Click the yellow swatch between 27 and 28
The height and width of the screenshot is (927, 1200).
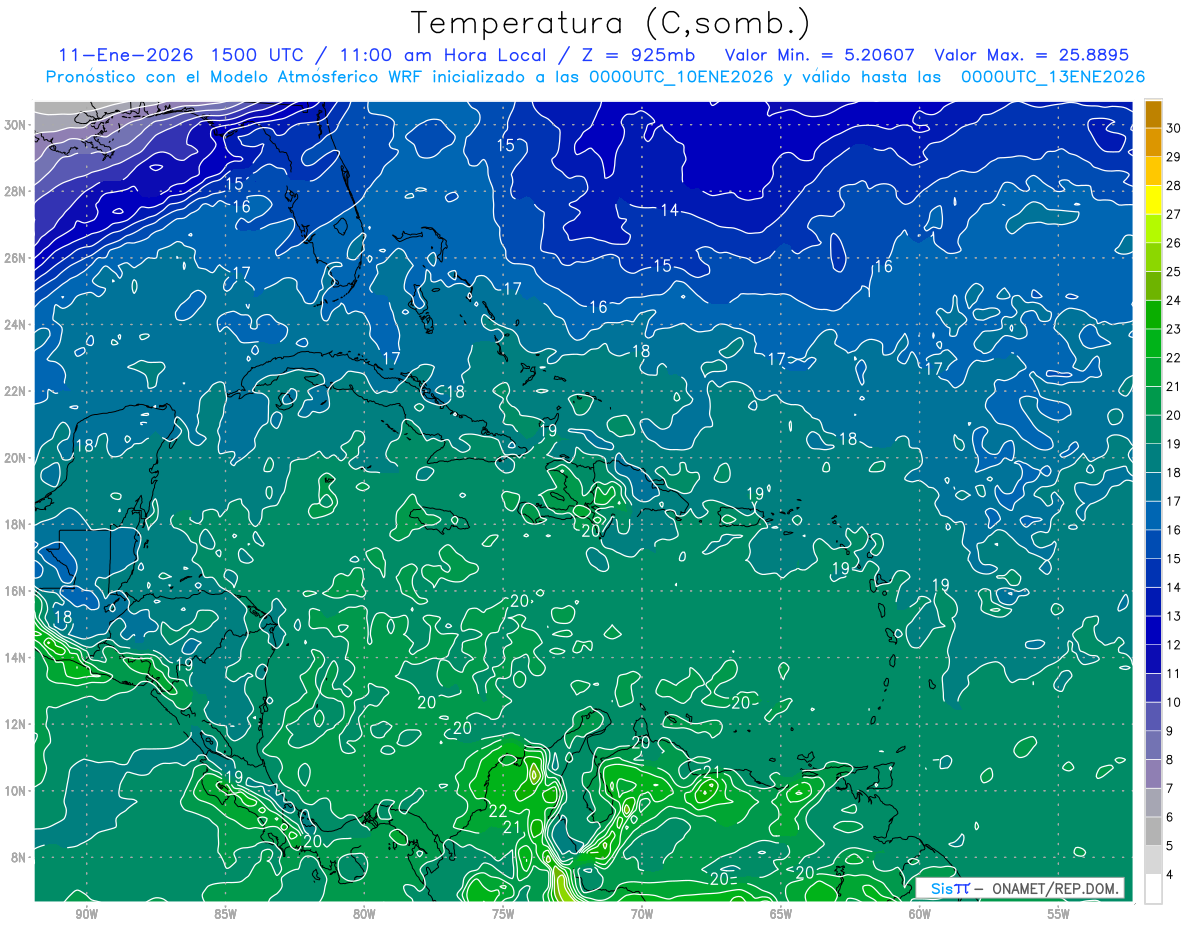coord(1153,200)
